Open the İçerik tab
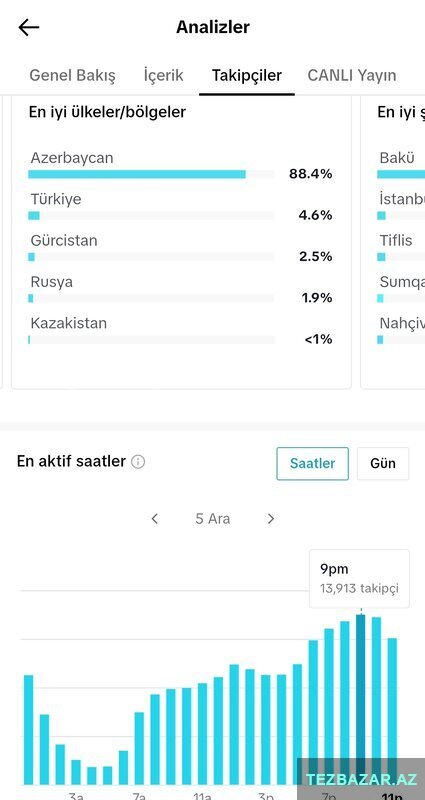 163,76
